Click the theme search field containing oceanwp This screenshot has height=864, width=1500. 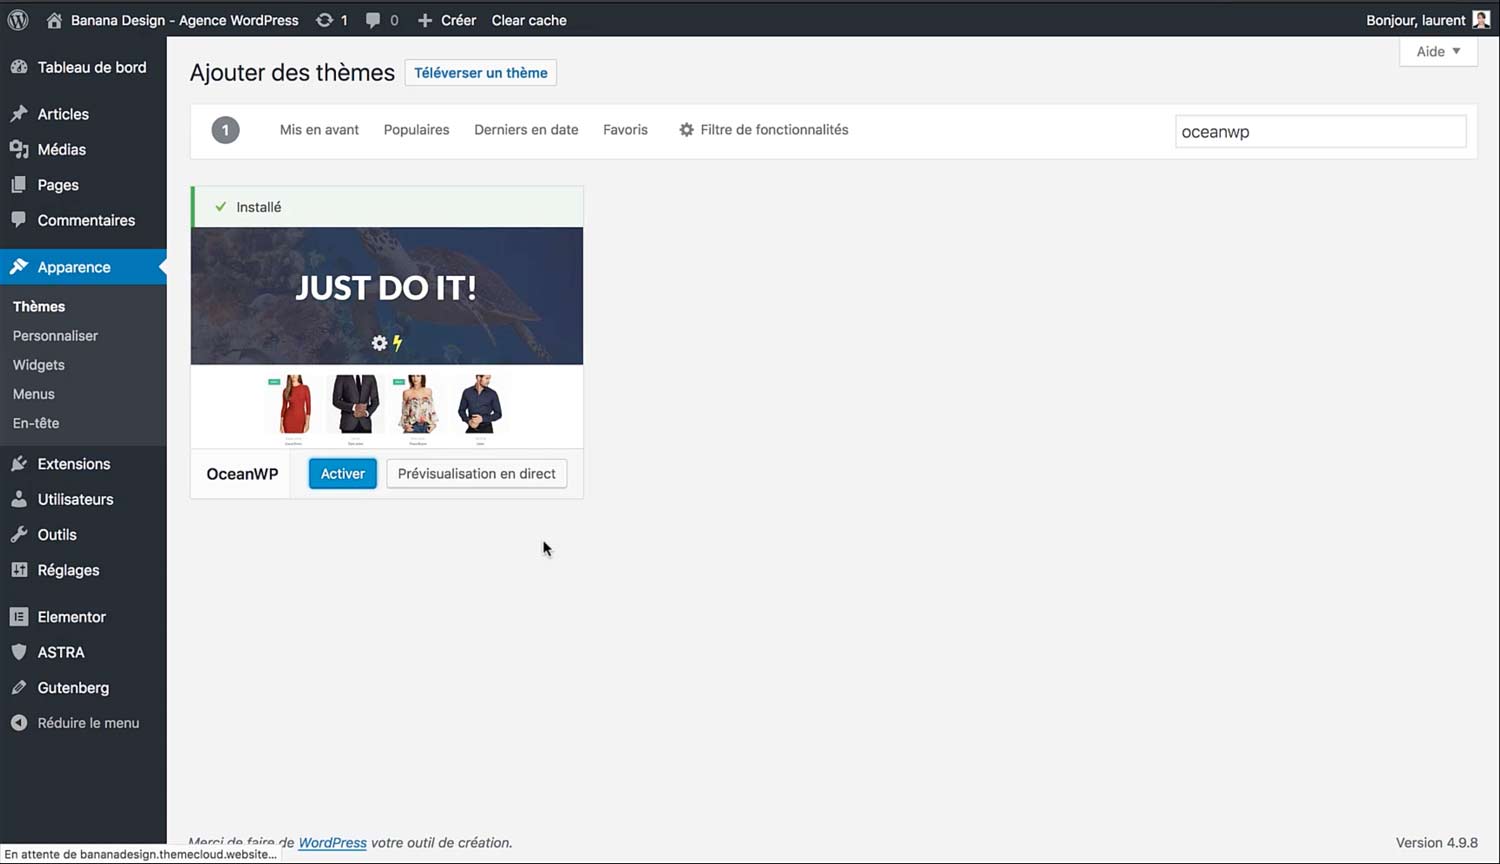click(x=1320, y=132)
